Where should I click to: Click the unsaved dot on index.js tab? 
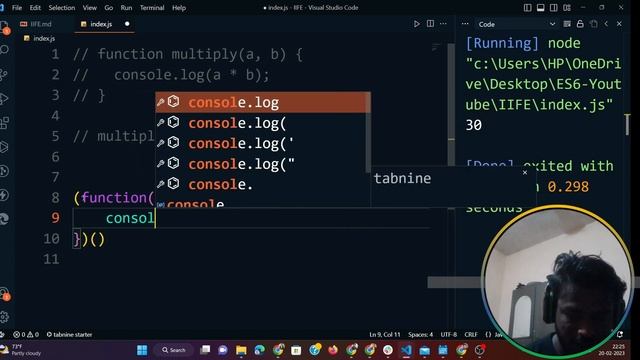tap(127, 24)
